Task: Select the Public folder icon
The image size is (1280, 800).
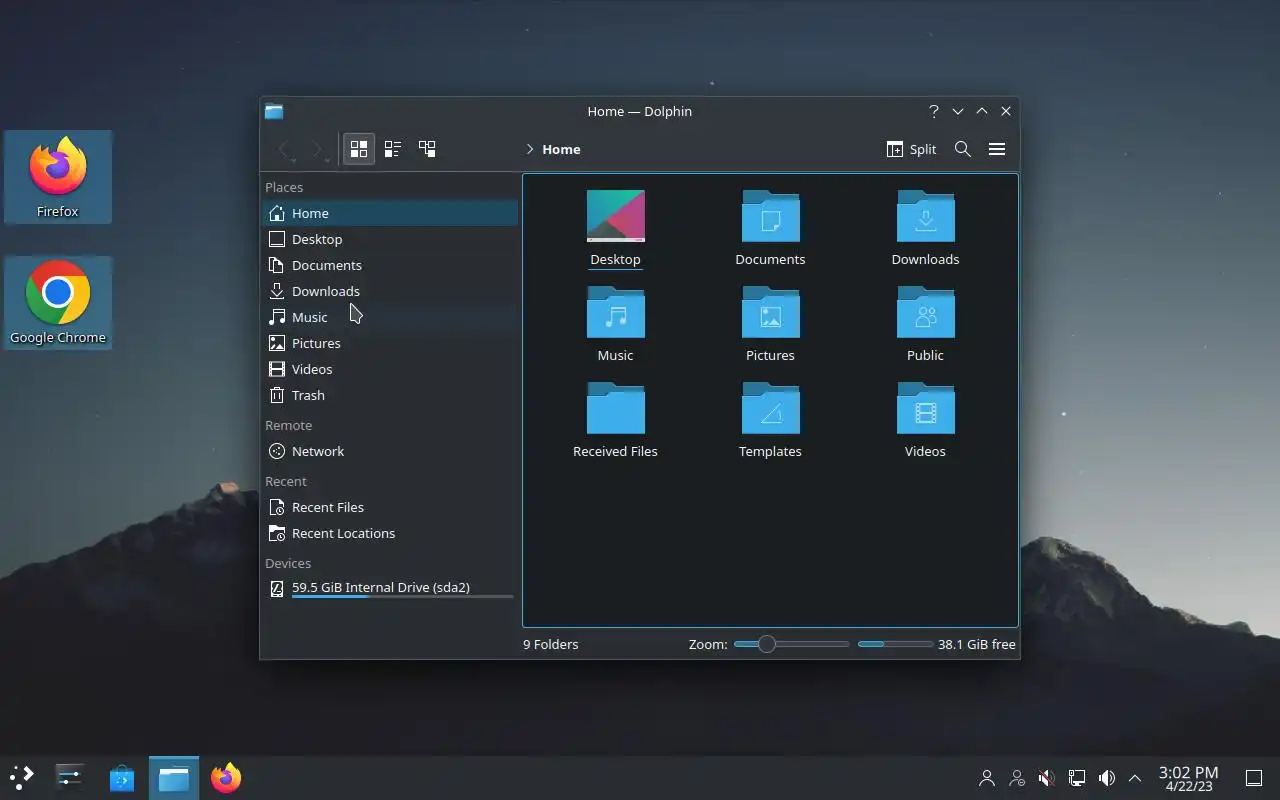Action: point(925,325)
